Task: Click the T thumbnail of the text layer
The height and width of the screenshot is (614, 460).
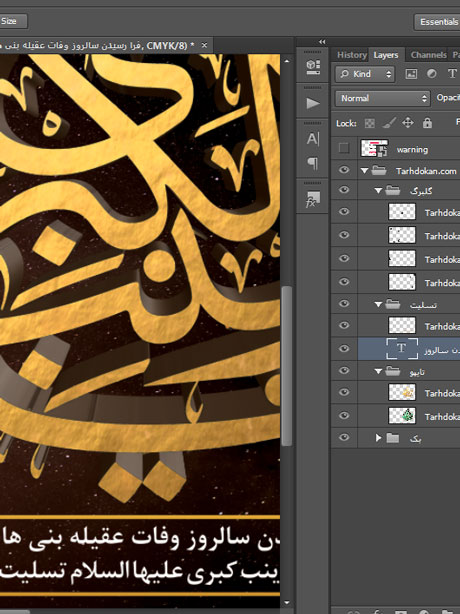Action: [x=402, y=349]
